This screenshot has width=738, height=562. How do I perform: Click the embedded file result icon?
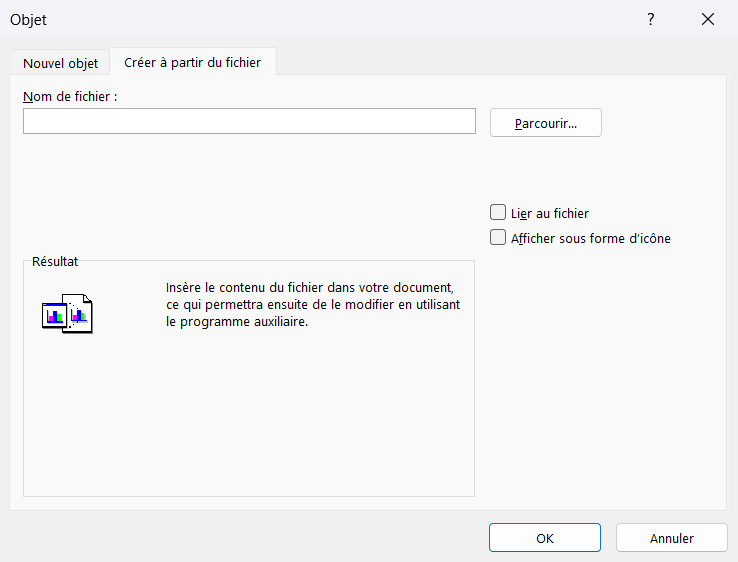(x=67, y=314)
